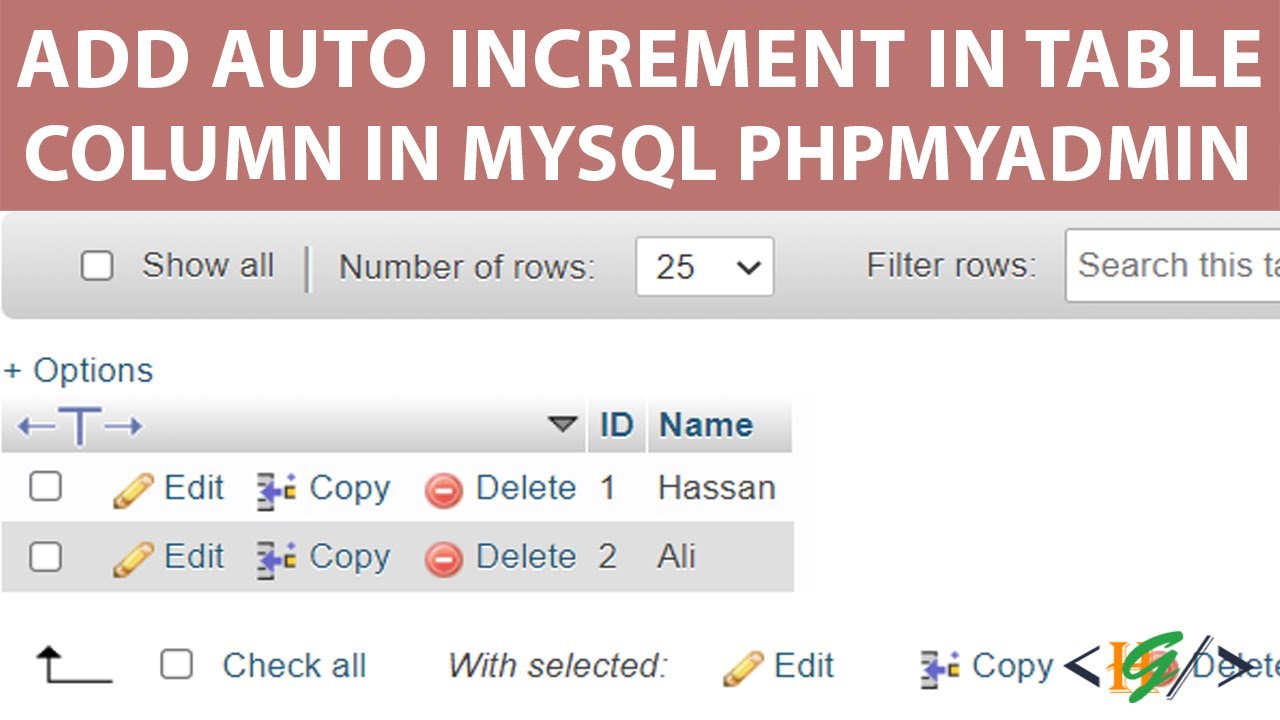Click the ID cell value 2

point(607,557)
